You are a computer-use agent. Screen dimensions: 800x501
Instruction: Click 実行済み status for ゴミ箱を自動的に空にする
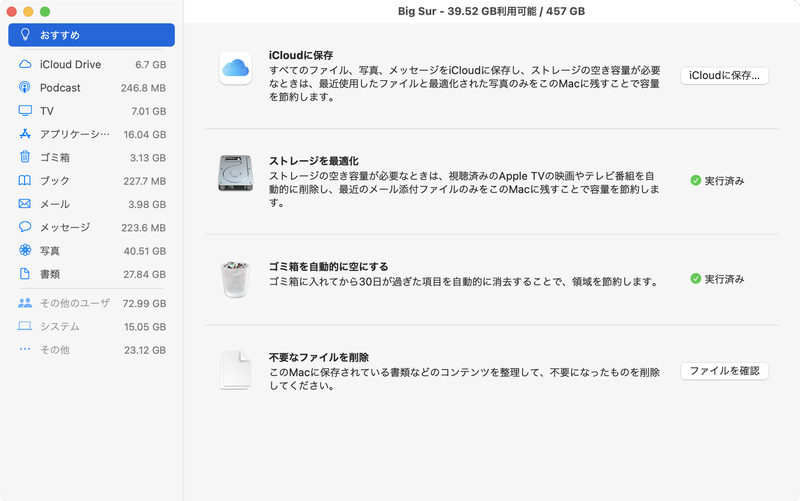[x=724, y=279]
